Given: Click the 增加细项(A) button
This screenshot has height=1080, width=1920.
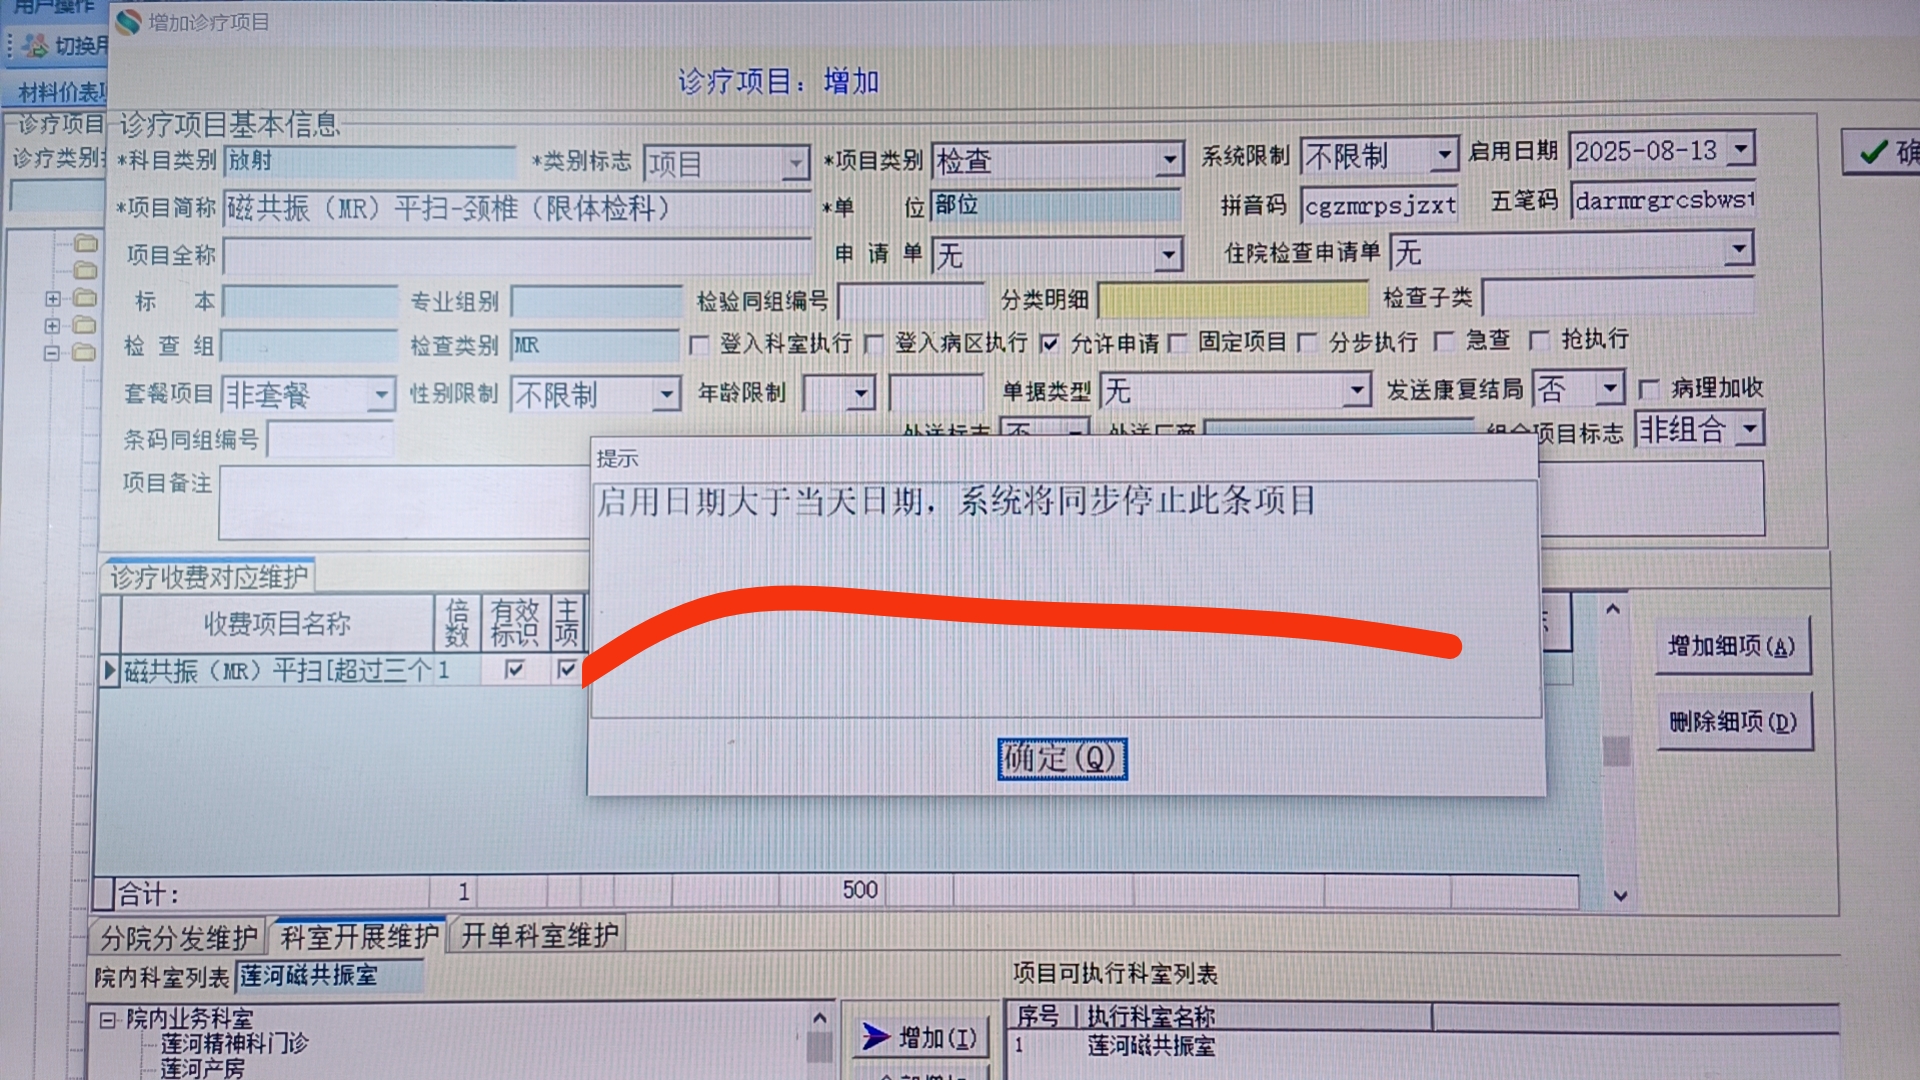Looking at the screenshot, I should coord(1732,646).
